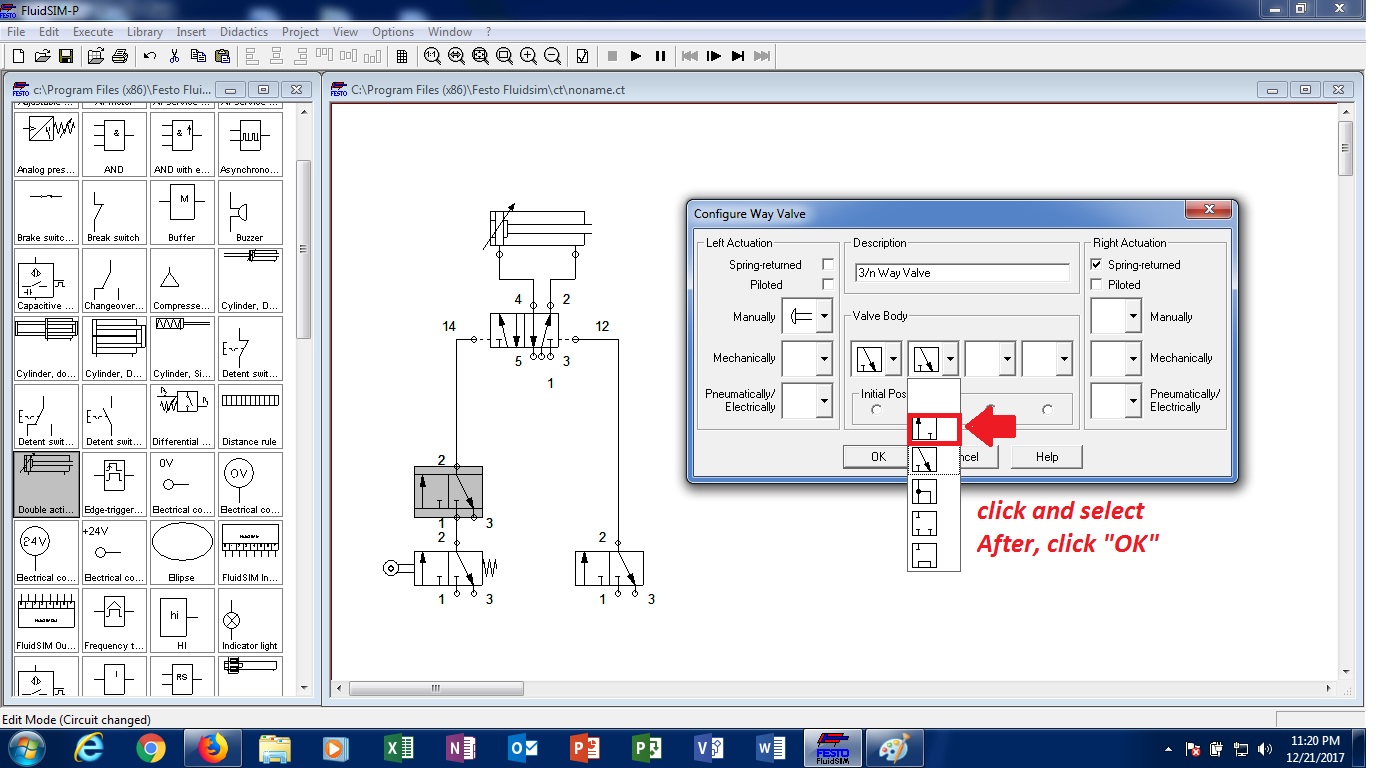The width and height of the screenshot is (1384, 768).
Task: Open the first Valve Body dropdown
Action: [x=893, y=358]
